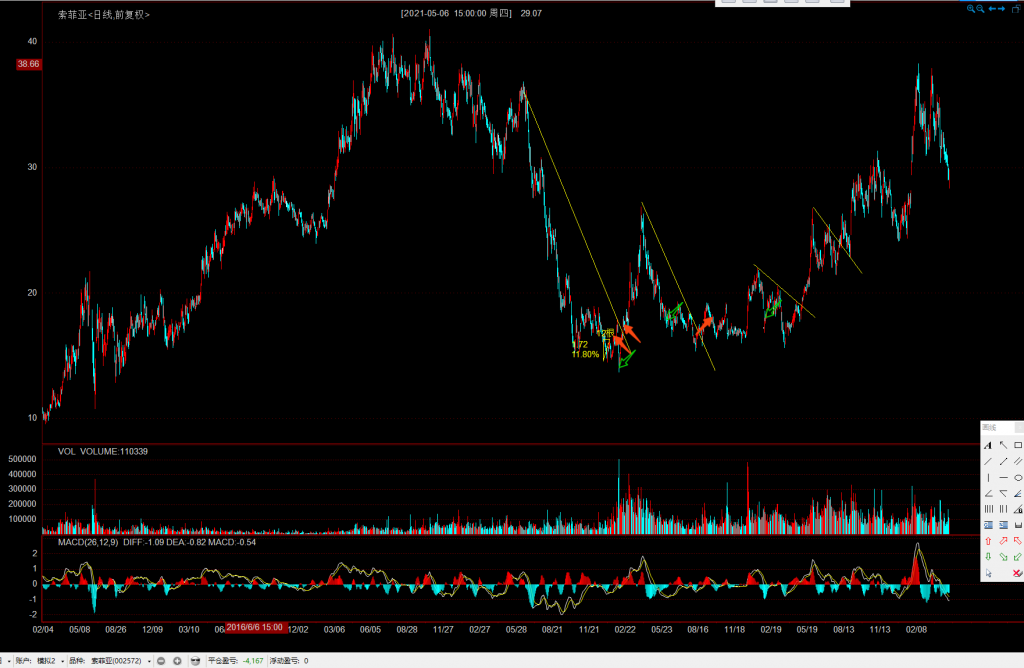Activate the pointer selection cursor tool
Image resolution: width=1024 pixels, height=668 pixels.
pyautogui.click(x=988, y=573)
